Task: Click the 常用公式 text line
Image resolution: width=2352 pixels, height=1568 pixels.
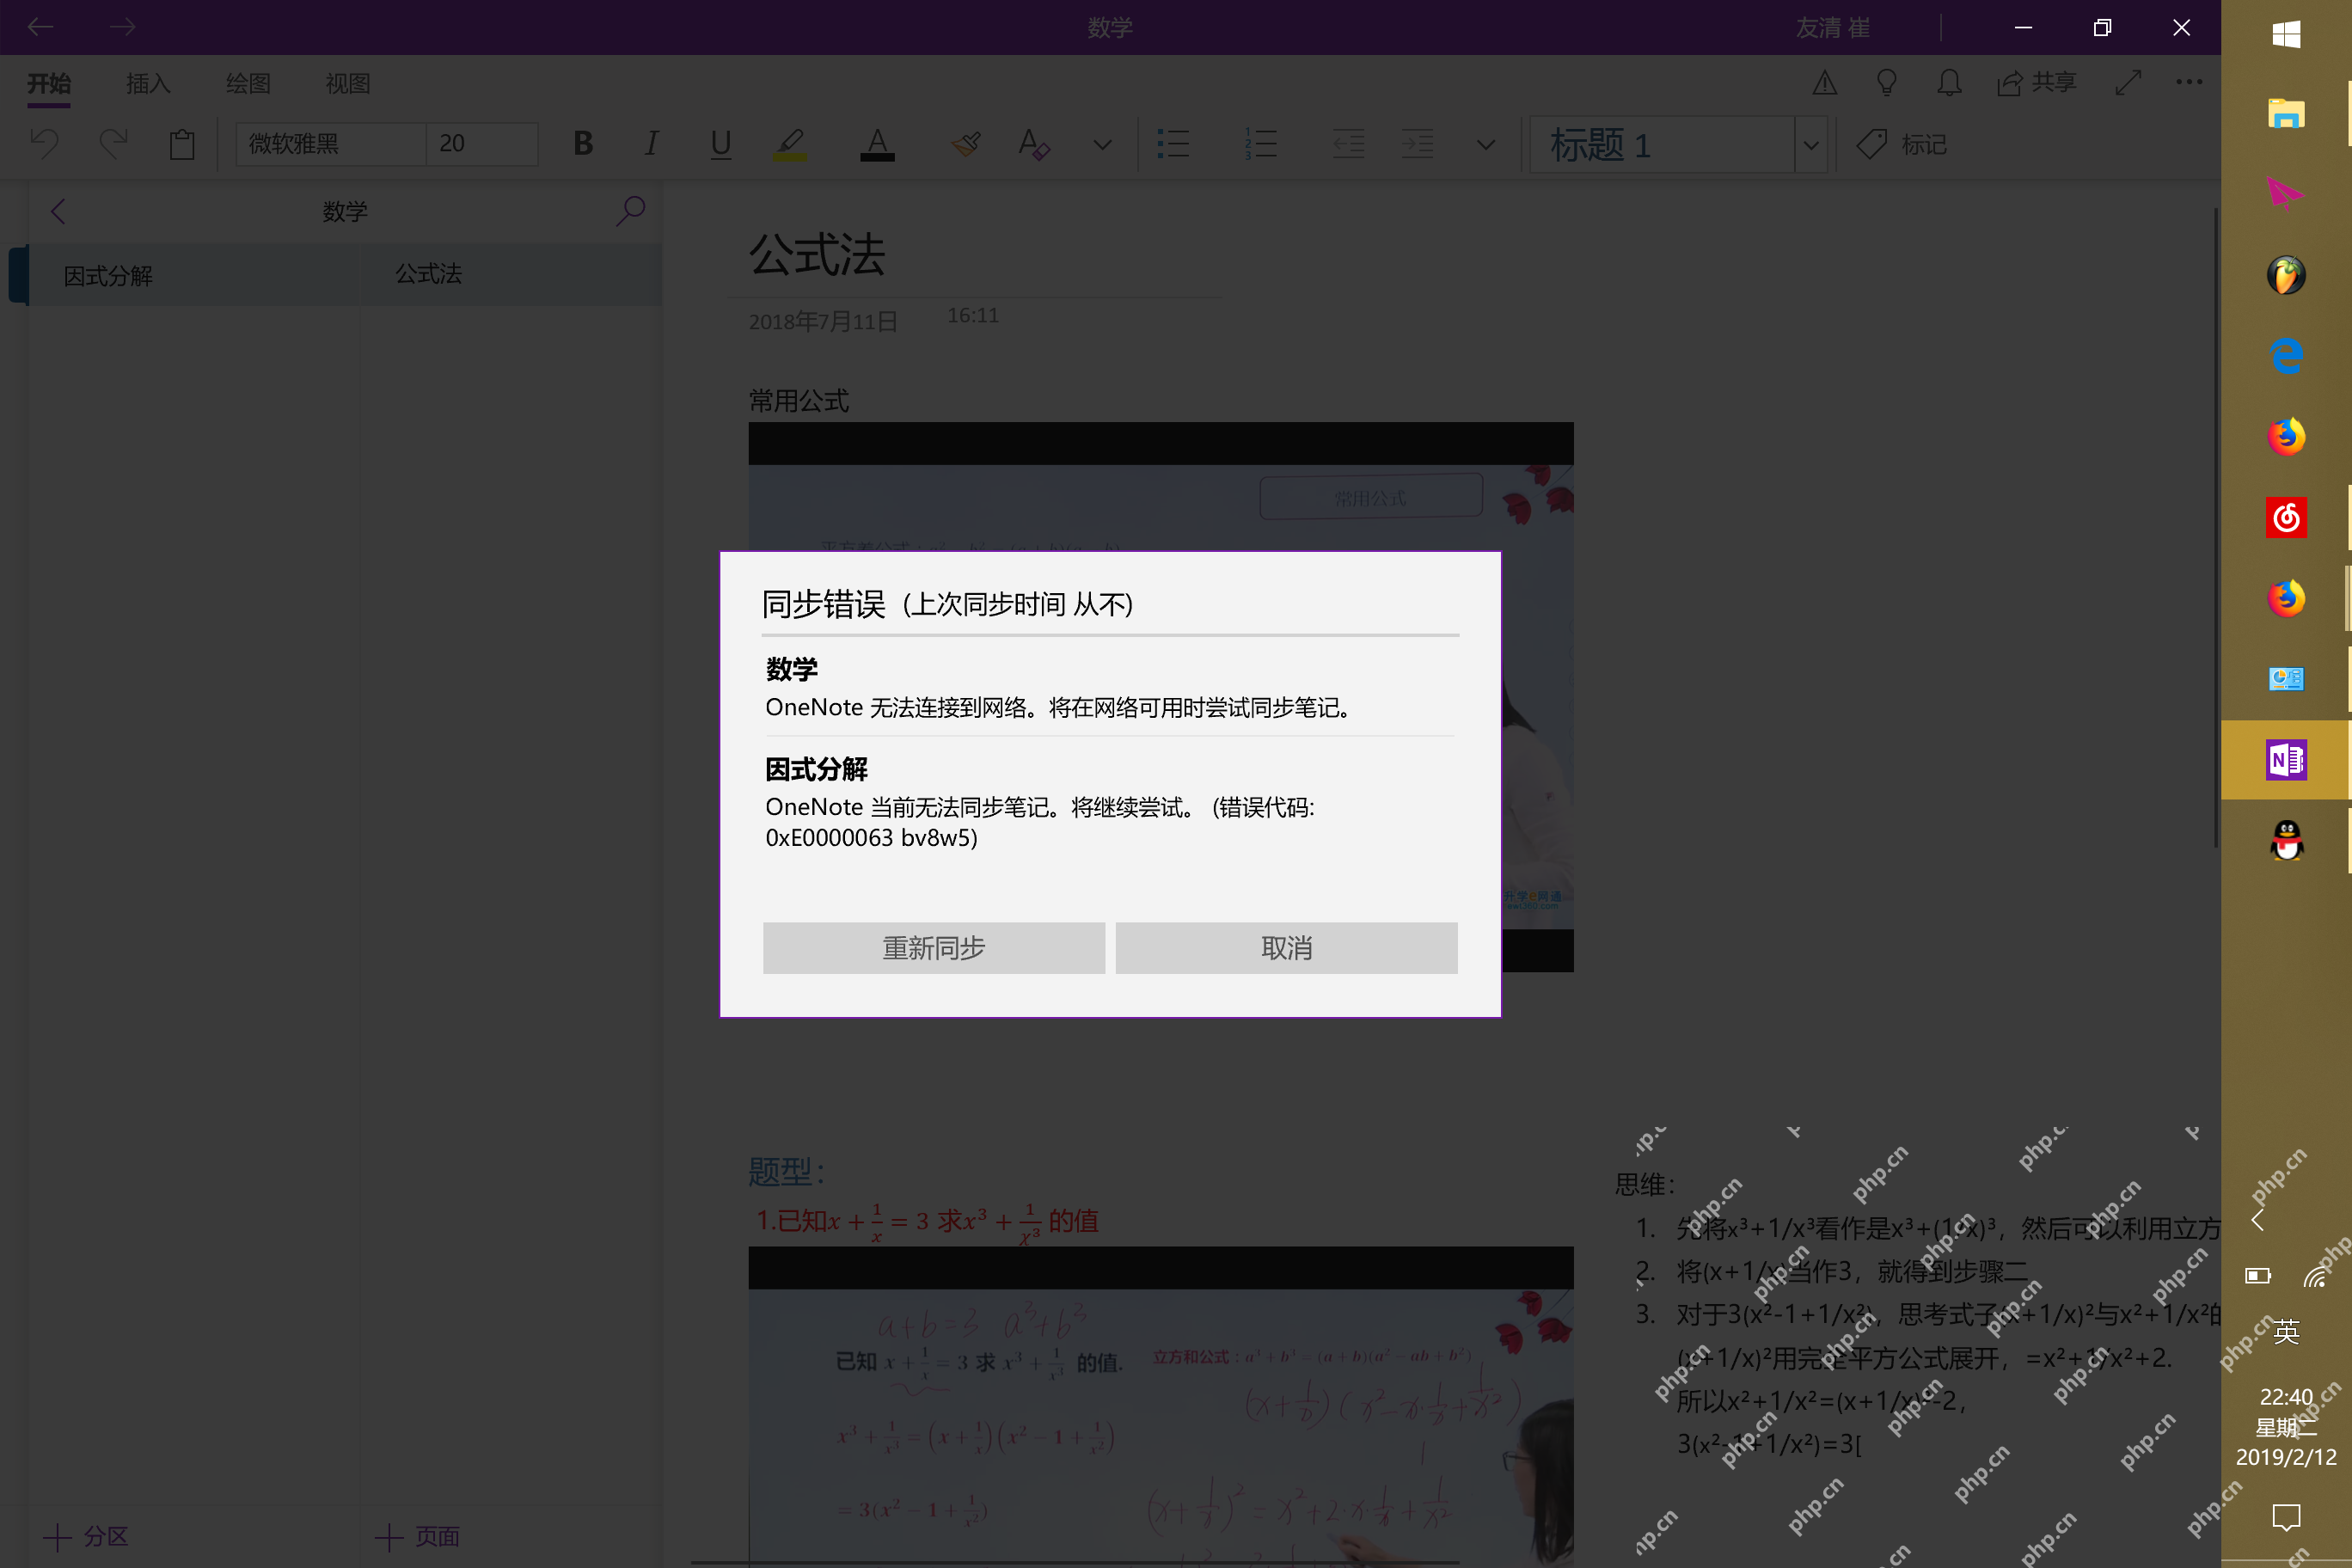Action: tap(799, 401)
